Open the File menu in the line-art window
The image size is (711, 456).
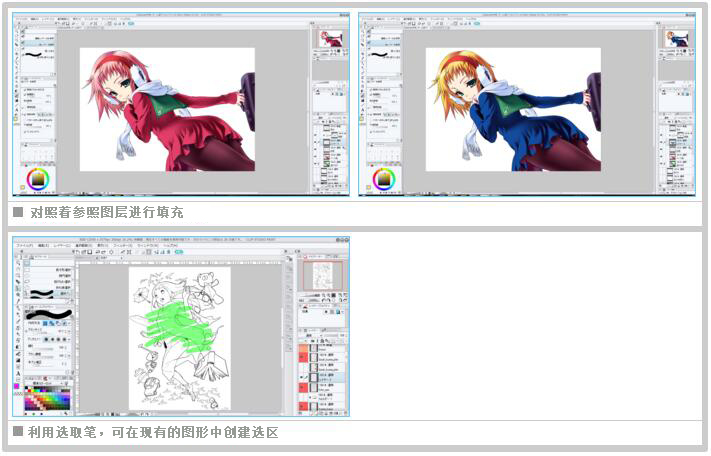(24, 245)
